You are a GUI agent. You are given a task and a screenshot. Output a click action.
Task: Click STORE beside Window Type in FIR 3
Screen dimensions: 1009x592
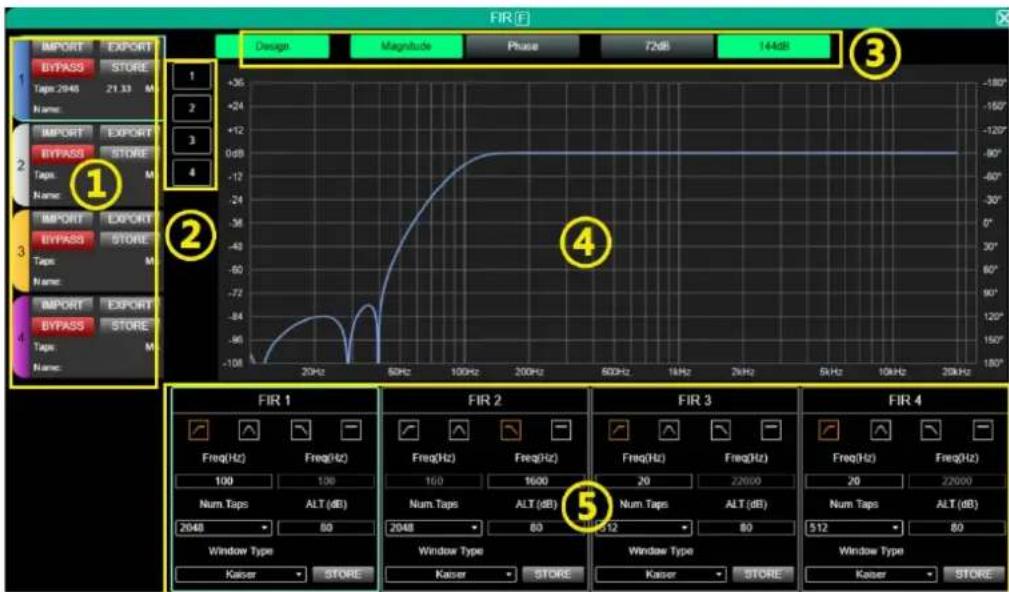pos(763,574)
